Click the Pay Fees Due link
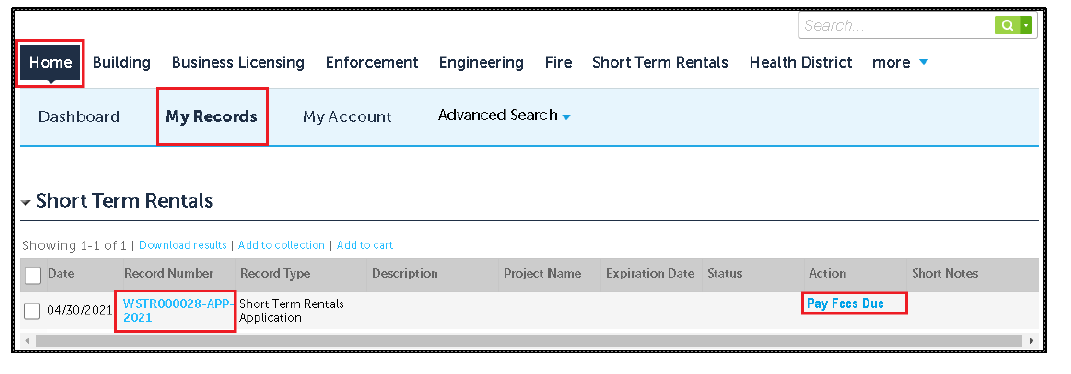The image size is (1071, 374). click(845, 303)
